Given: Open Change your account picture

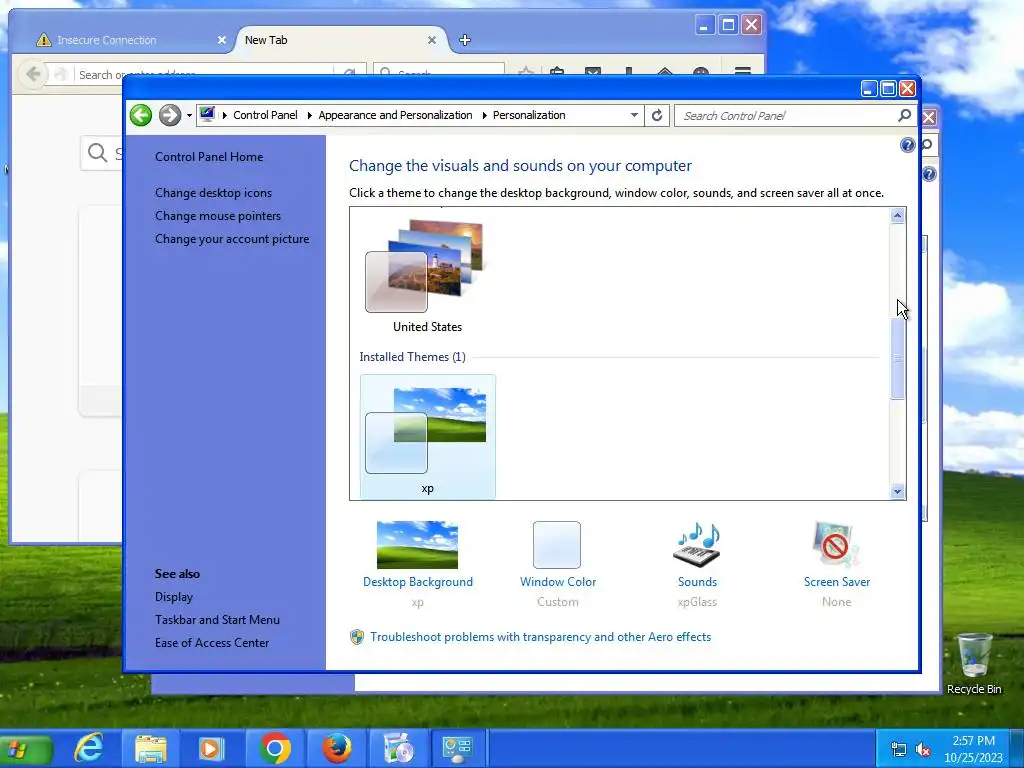Looking at the screenshot, I should point(232,239).
